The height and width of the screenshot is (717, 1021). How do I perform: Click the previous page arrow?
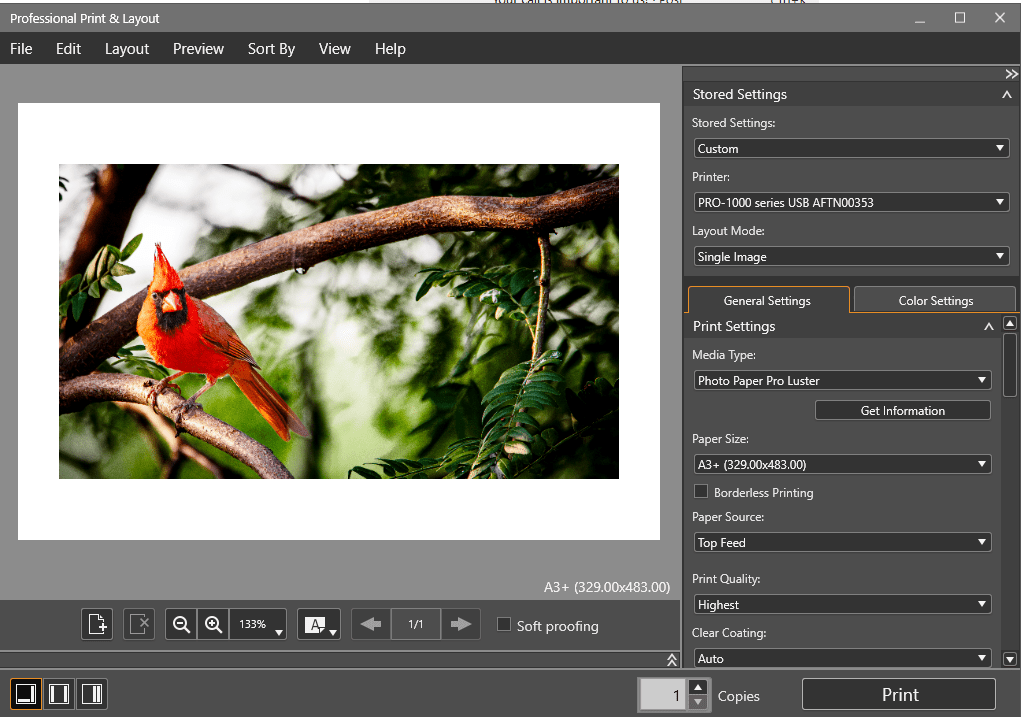(x=371, y=624)
